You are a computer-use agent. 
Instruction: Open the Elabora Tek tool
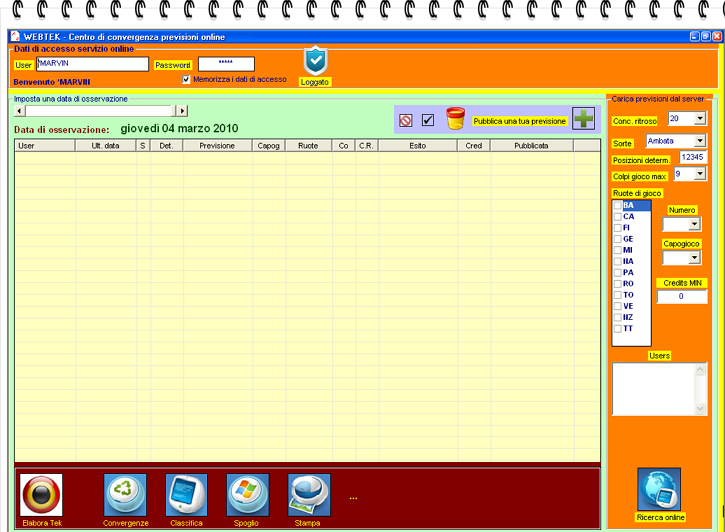click(41, 495)
